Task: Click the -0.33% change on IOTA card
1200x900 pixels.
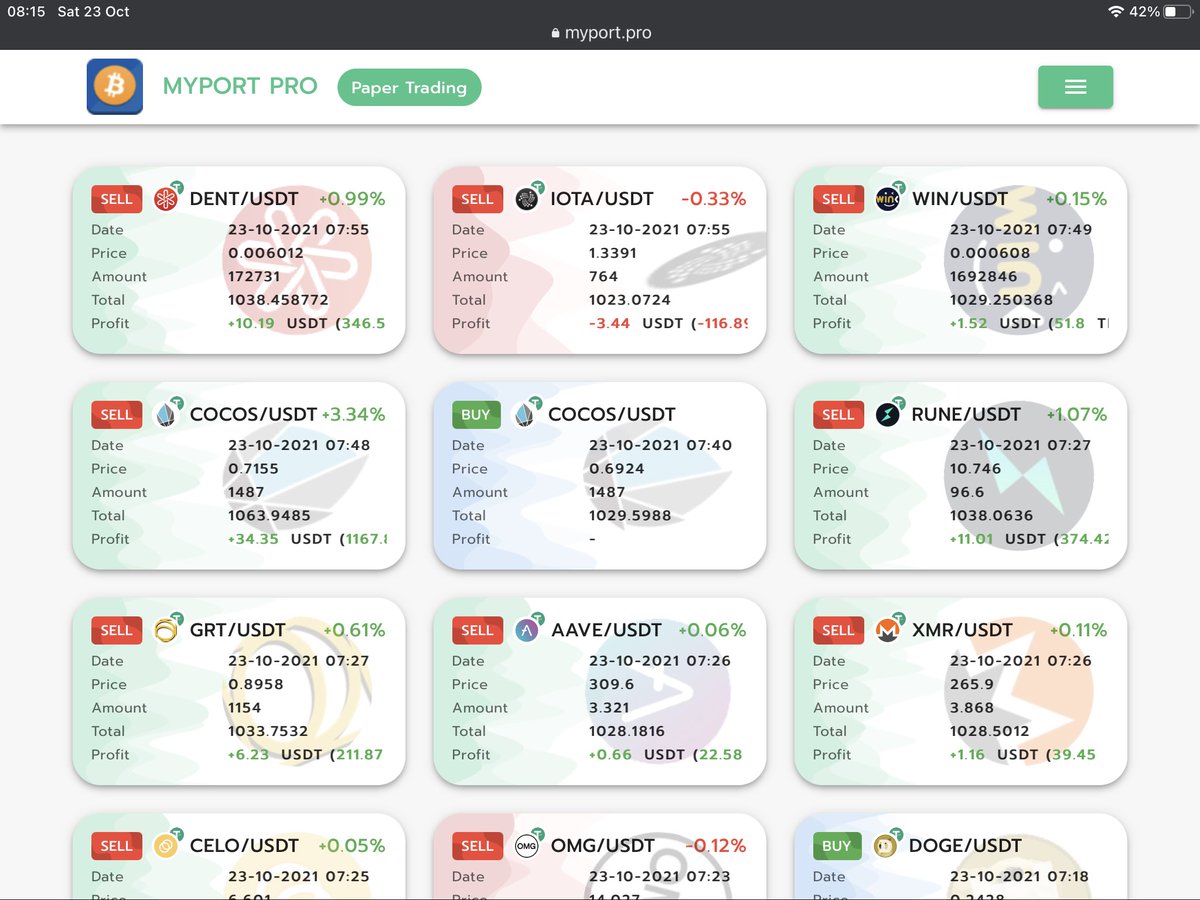Action: (x=714, y=199)
